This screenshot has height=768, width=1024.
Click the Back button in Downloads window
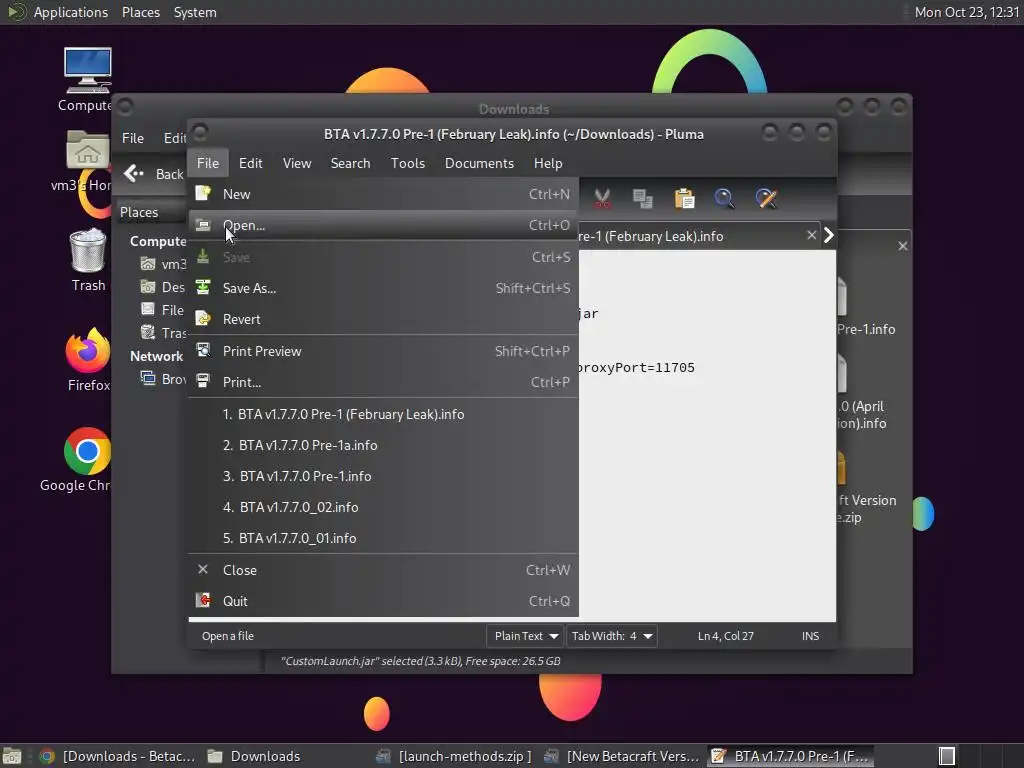tap(154, 174)
